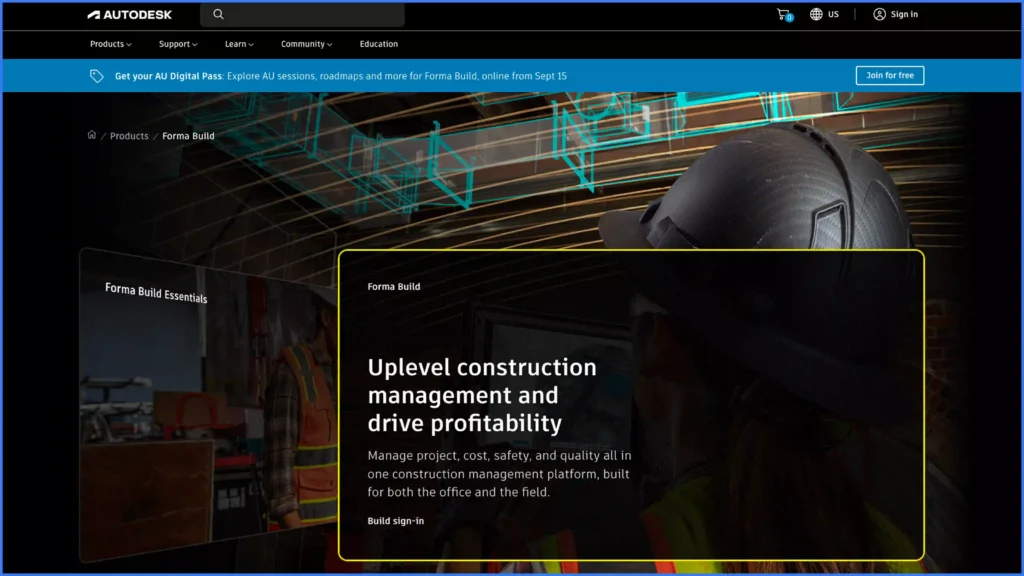
Task: Click the search magnifier icon
Action: point(218,14)
